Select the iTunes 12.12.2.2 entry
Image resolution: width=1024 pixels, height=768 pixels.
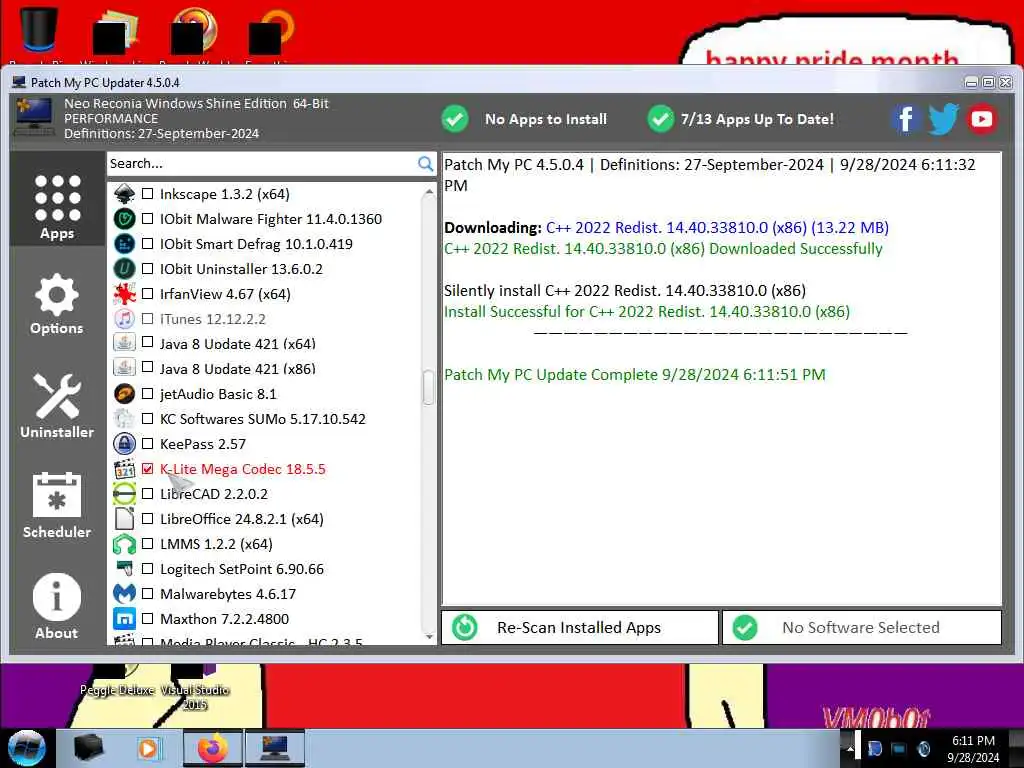click(212, 319)
